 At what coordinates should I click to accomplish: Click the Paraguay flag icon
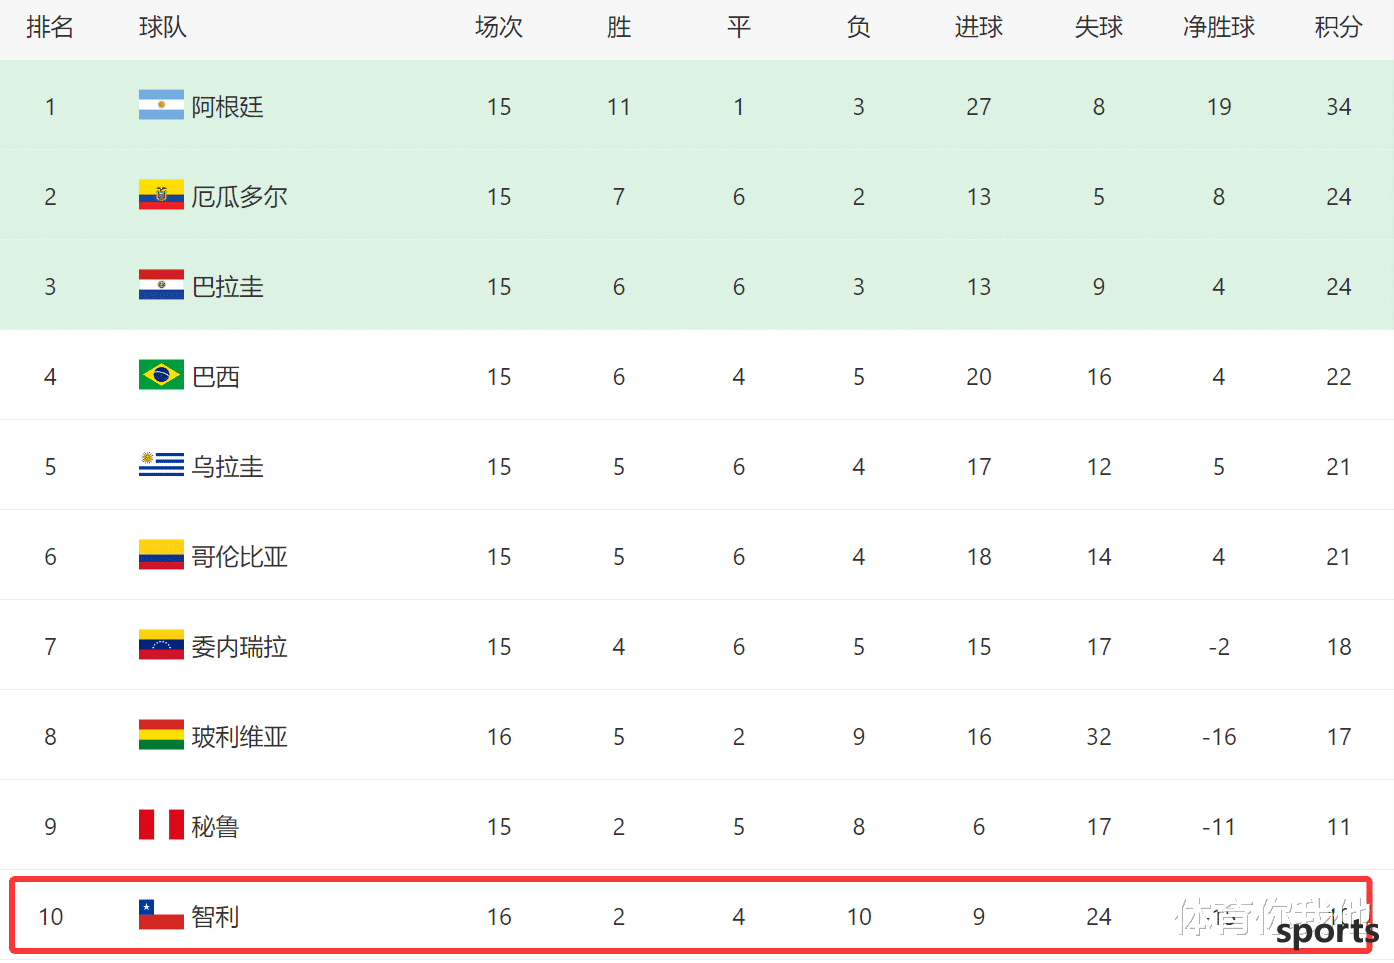point(161,285)
